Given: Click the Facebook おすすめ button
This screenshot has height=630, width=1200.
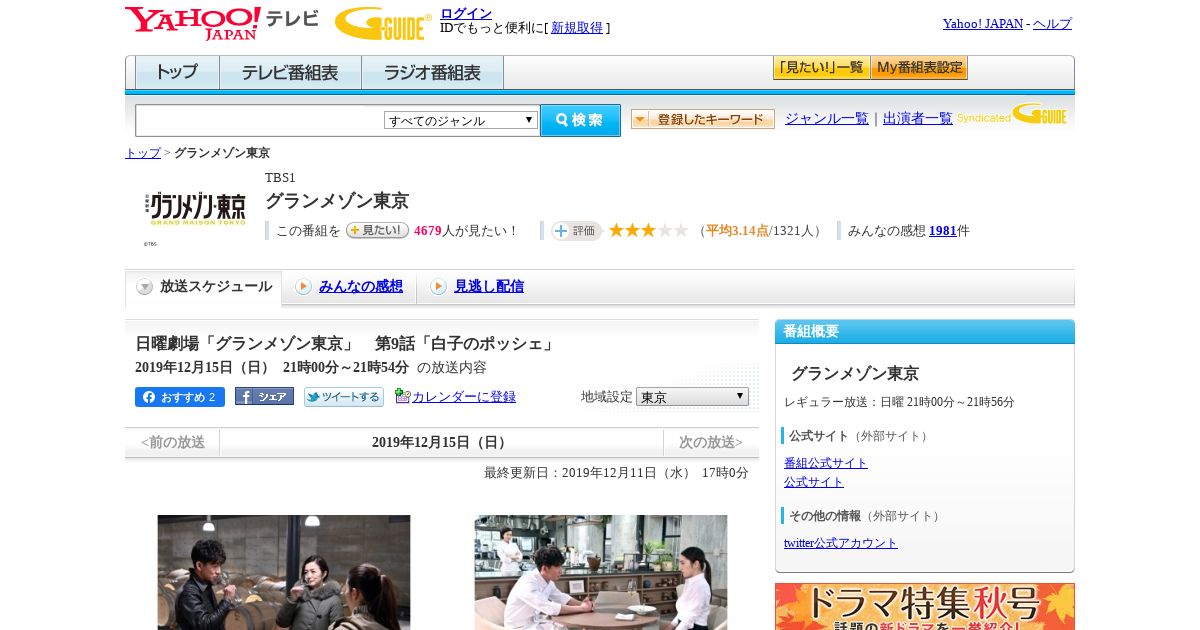Looking at the screenshot, I should (180, 397).
